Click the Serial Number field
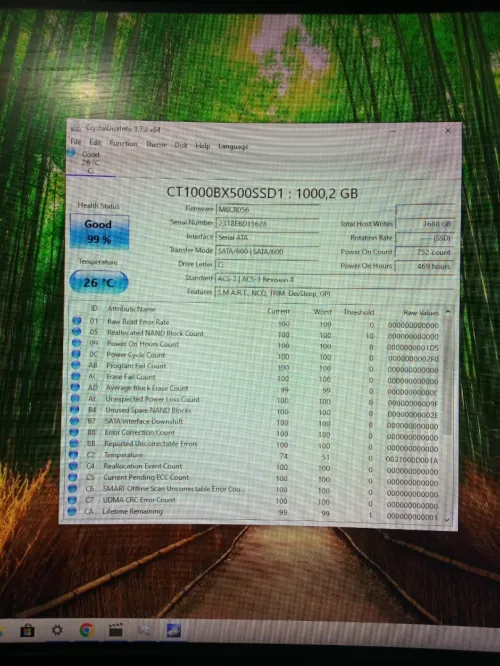 268,223
